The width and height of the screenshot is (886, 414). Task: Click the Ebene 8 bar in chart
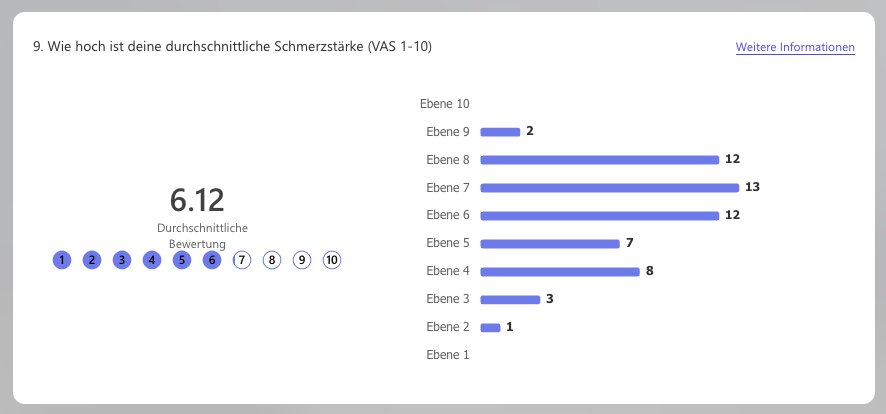coord(599,159)
